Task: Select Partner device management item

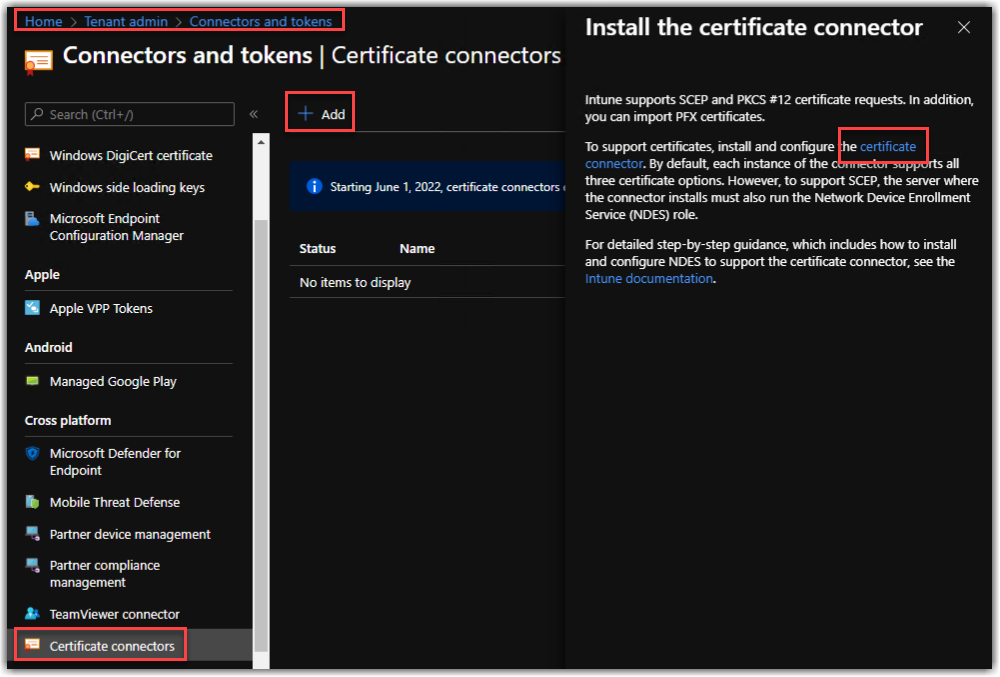Action: [128, 534]
